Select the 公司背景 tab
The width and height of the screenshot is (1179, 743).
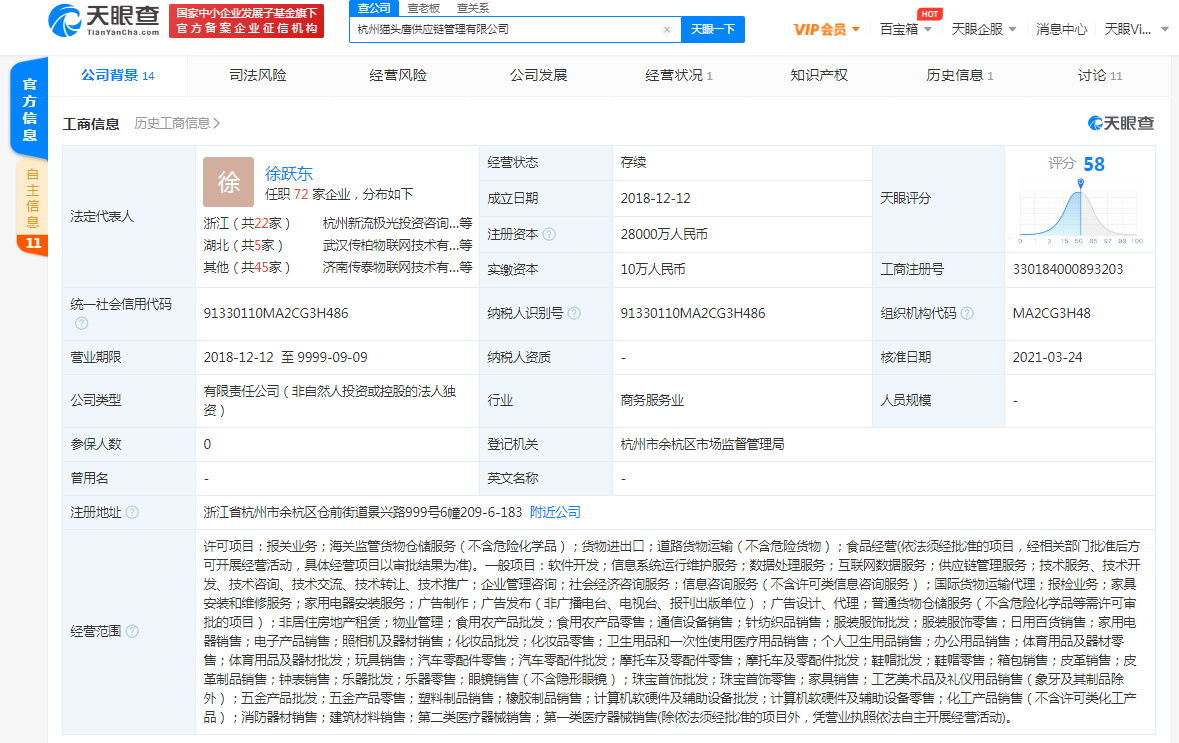[x=117, y=75]
